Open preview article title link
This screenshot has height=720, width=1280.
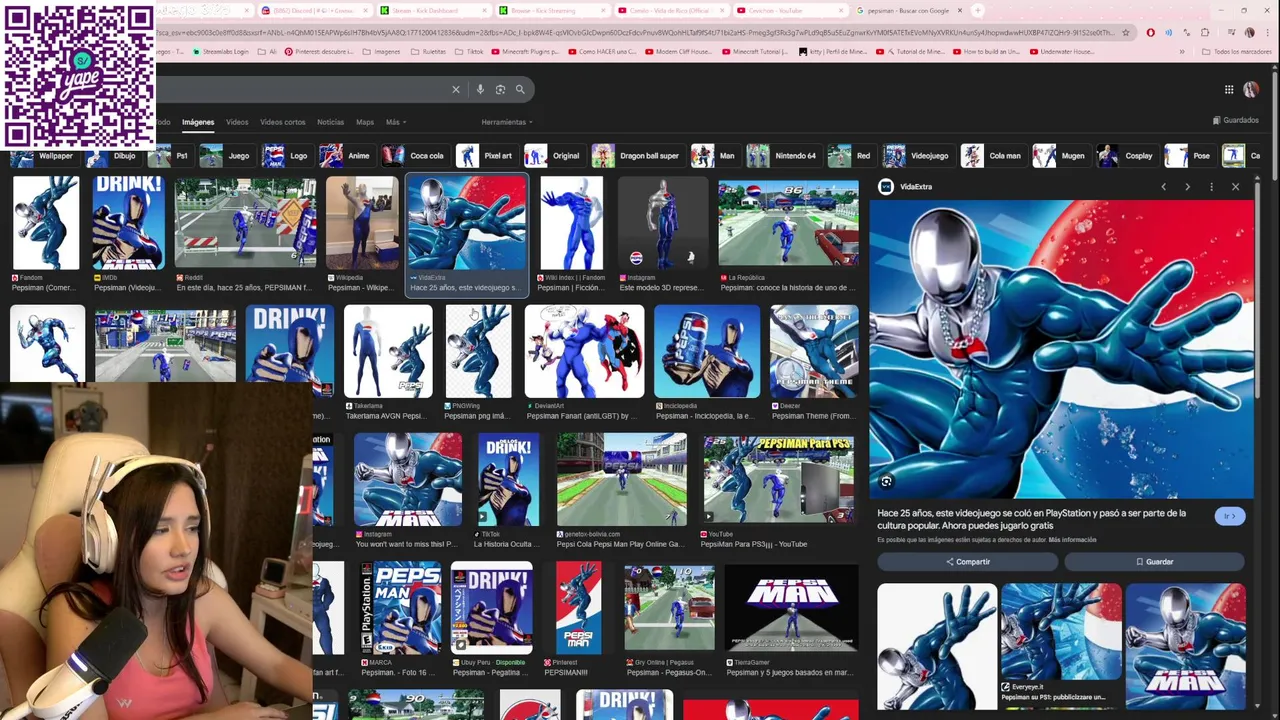pyautogui.click(x=1032, y=519)
